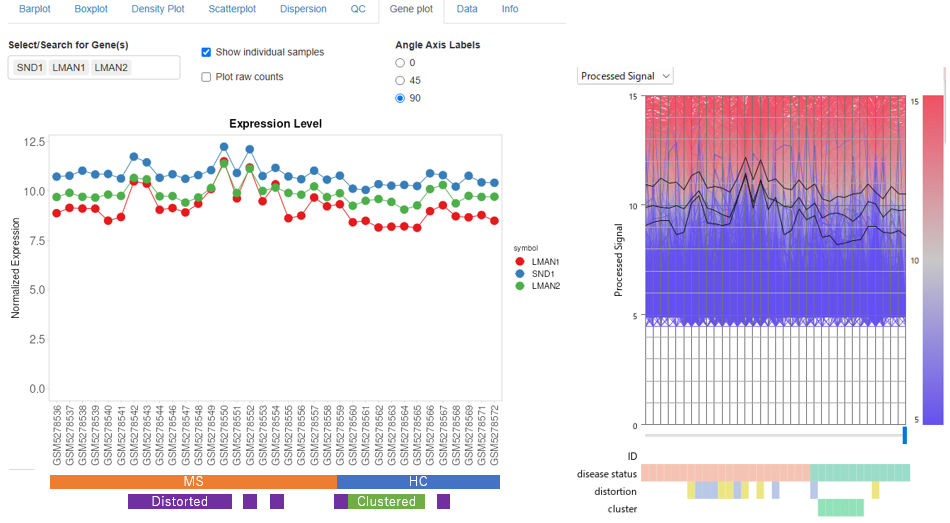Uncheck Show individual samples checkbox

coord(206,52)
